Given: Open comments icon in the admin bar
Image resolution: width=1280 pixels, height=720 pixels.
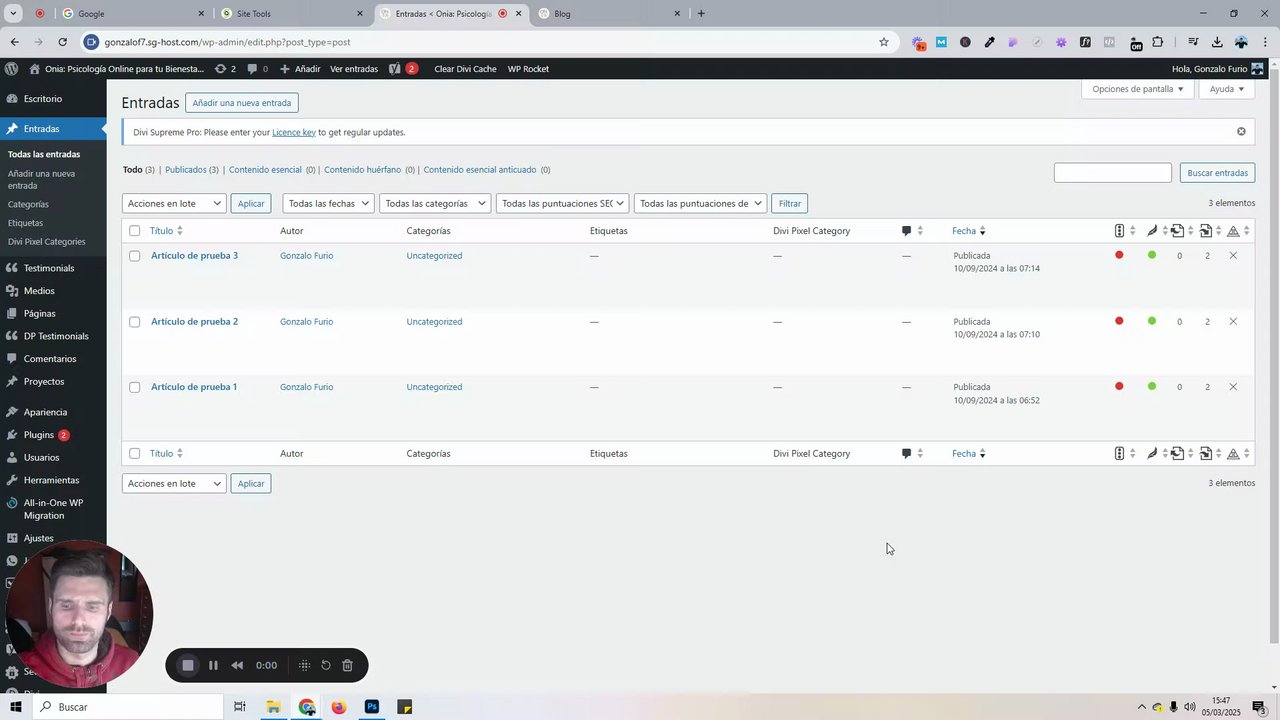Looking at the screenshot, I should 257,69.
